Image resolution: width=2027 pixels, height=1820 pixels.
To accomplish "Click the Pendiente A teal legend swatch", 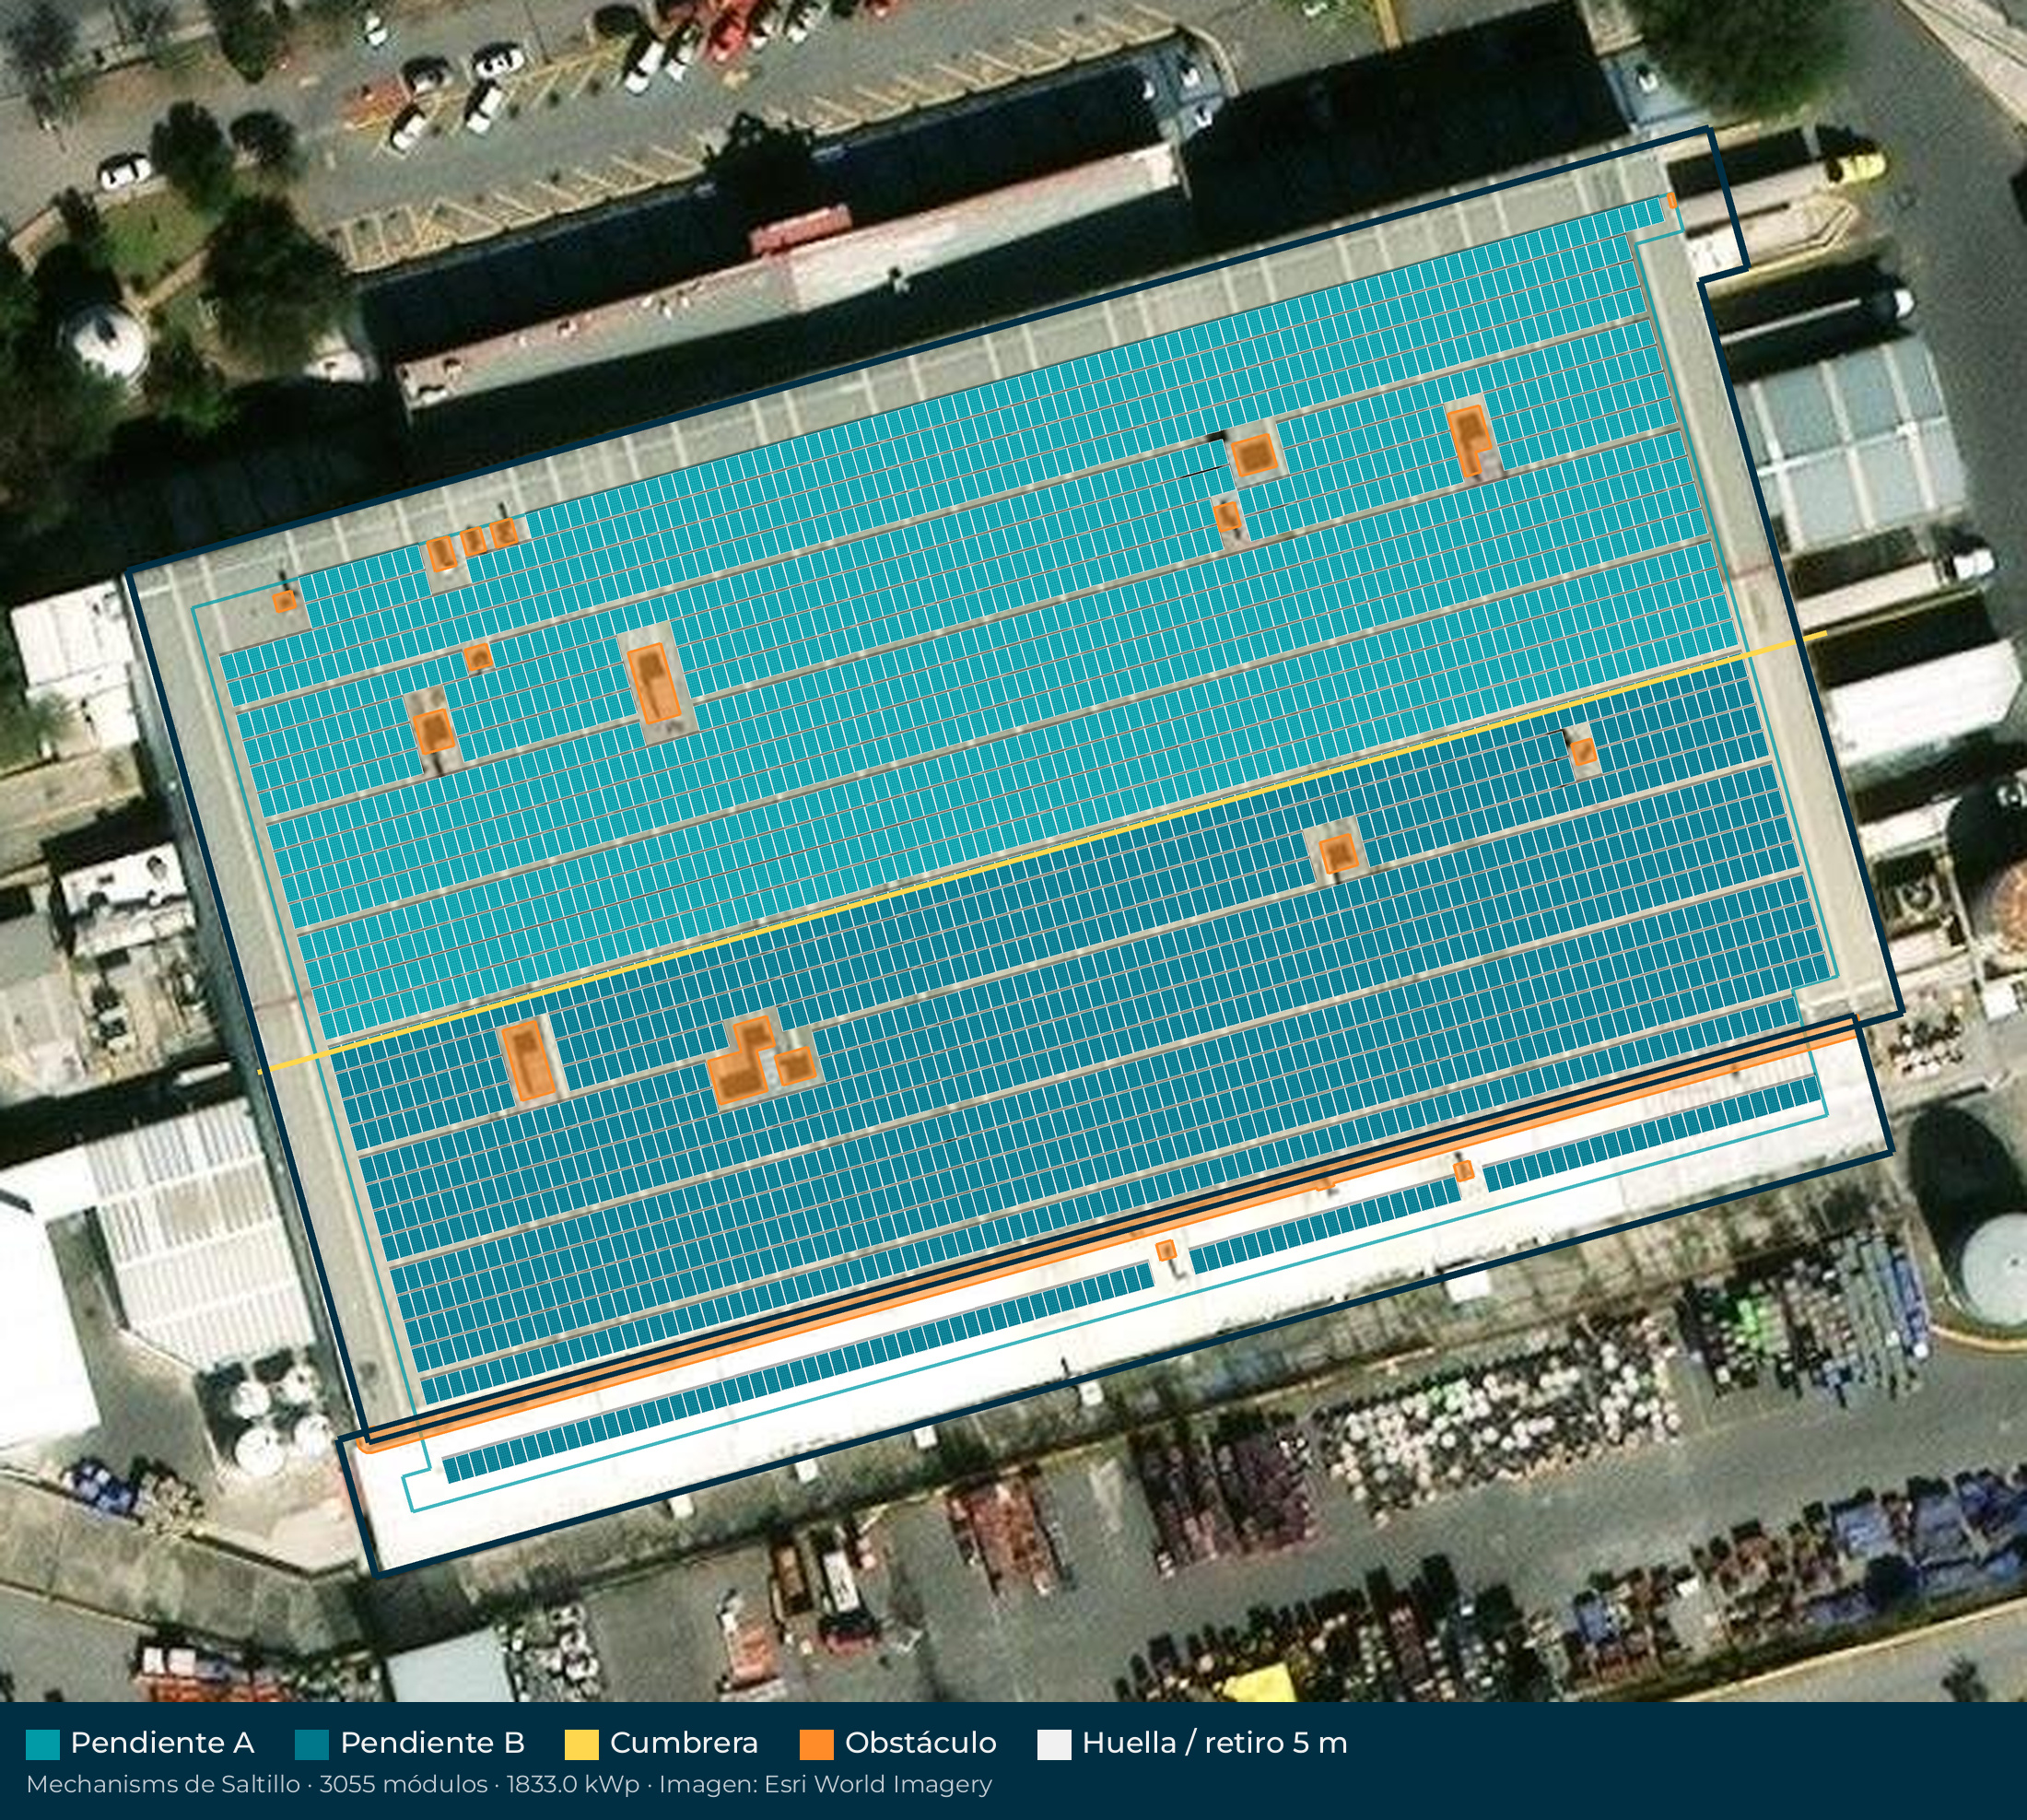I will [x=42, y=1744].
